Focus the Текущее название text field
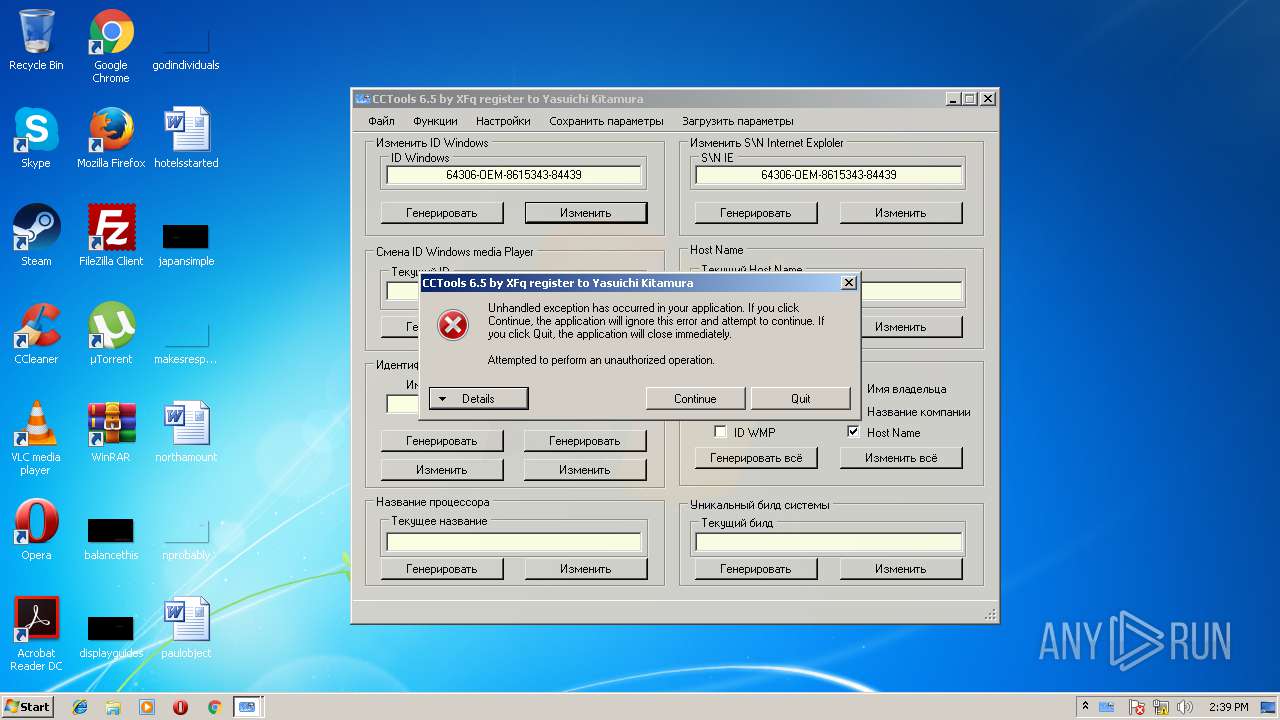 (514, 542)
